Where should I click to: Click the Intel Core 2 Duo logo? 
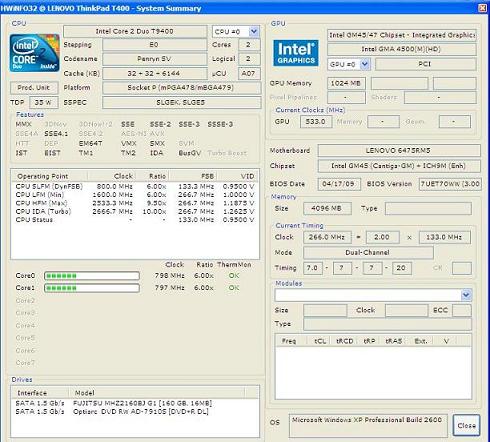coord(34,53)
